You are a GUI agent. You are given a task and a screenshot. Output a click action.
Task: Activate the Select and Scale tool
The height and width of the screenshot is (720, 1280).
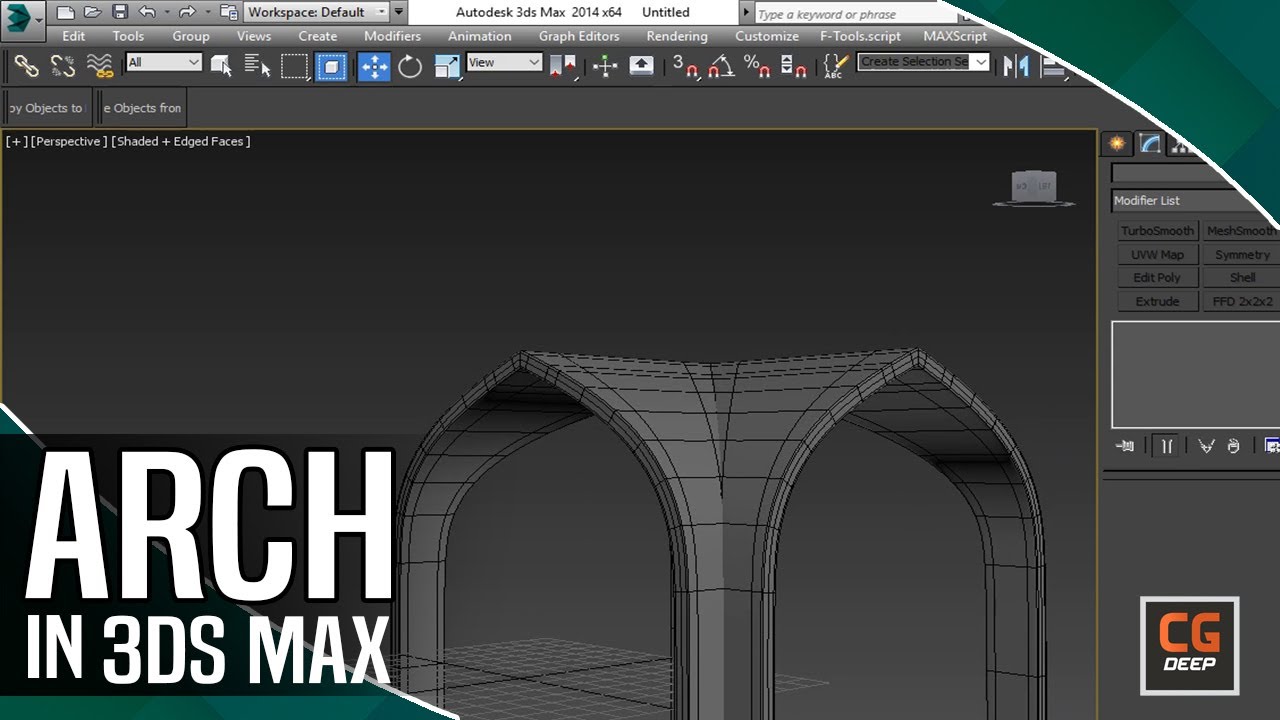(447, 66)
